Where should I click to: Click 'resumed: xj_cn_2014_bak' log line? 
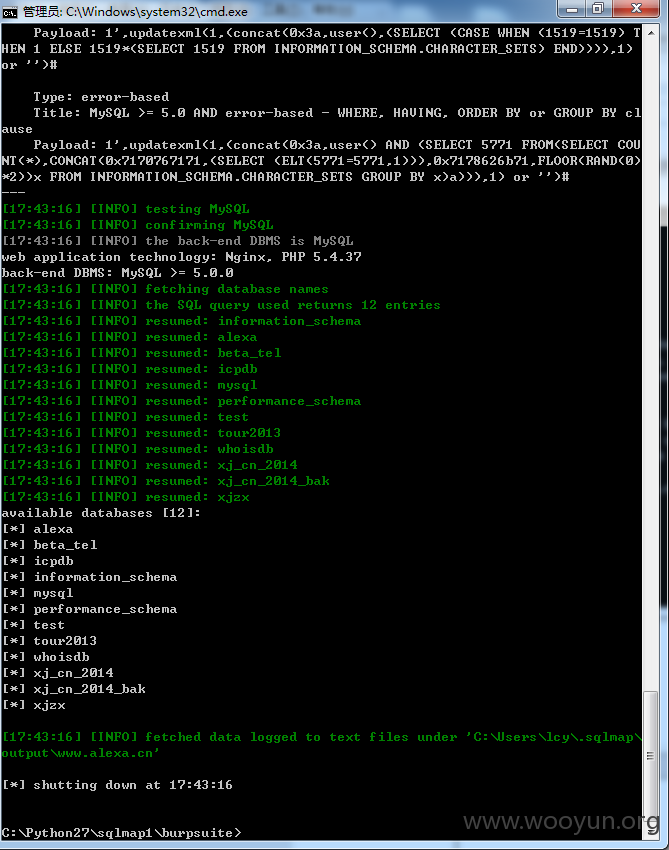[x=166, y=481]
